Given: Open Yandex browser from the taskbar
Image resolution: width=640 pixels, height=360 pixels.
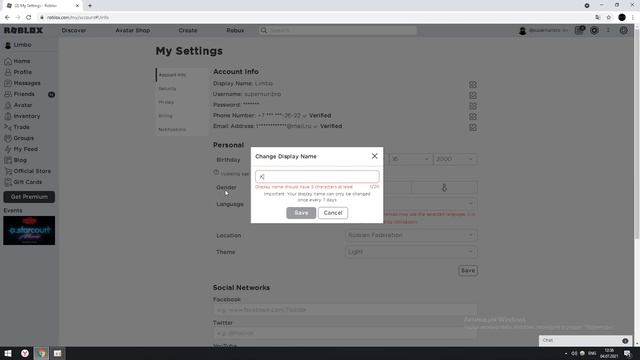Looking at the screenshot, I should [x=25, y=353].
